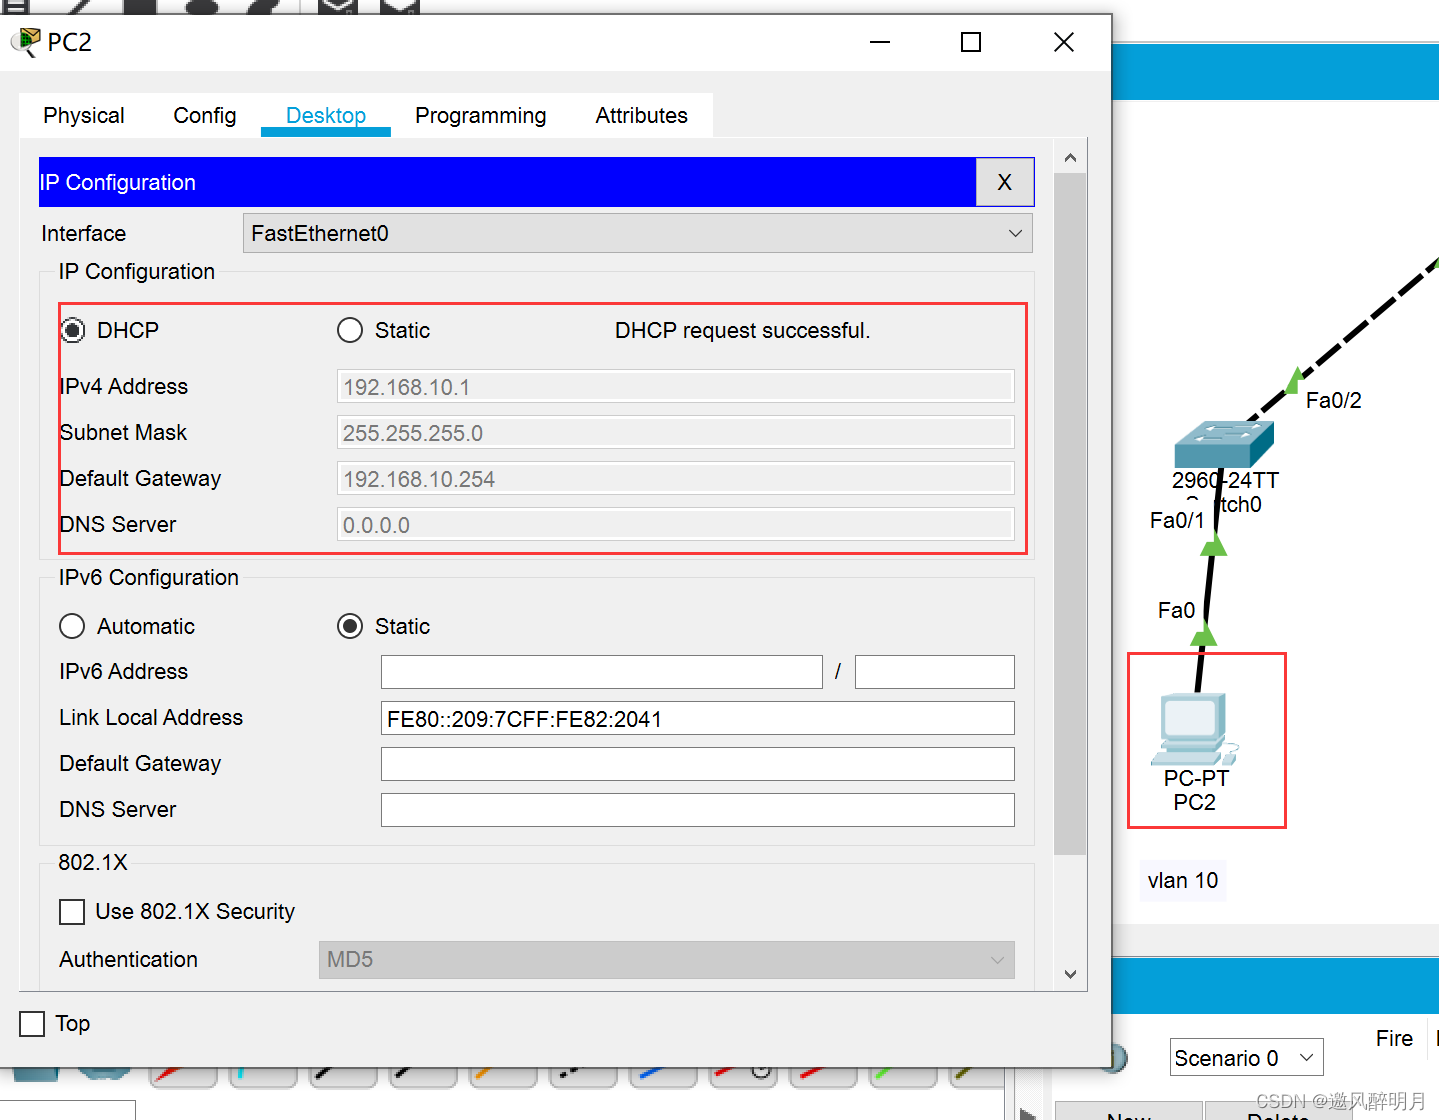Choose Automatic IPv6 configuration
Screen dimensions: 1439x1120
72,626
